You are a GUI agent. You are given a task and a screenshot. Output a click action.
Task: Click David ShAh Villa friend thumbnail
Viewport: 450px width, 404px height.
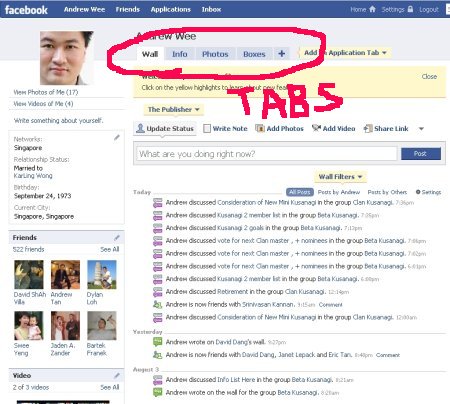[29, 274]
